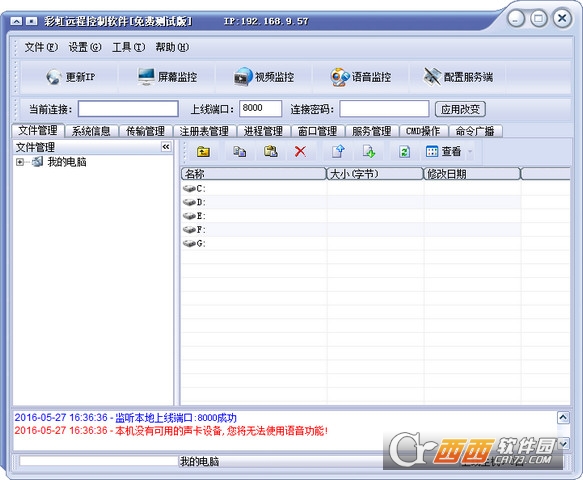Expand the 查看 dropdown arrow

tap(470, 152)
